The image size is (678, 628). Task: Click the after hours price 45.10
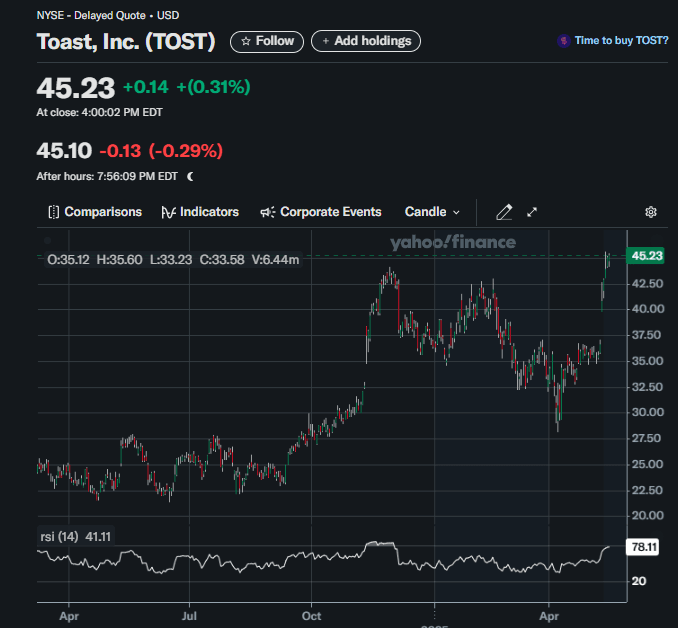point(64,151)
